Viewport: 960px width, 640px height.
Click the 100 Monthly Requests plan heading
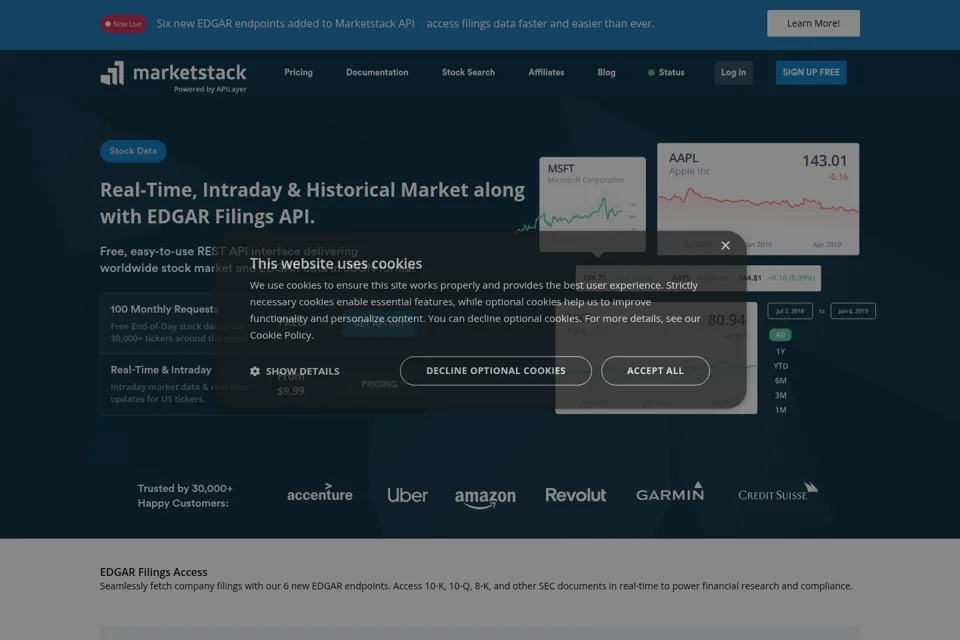point(164,309)
